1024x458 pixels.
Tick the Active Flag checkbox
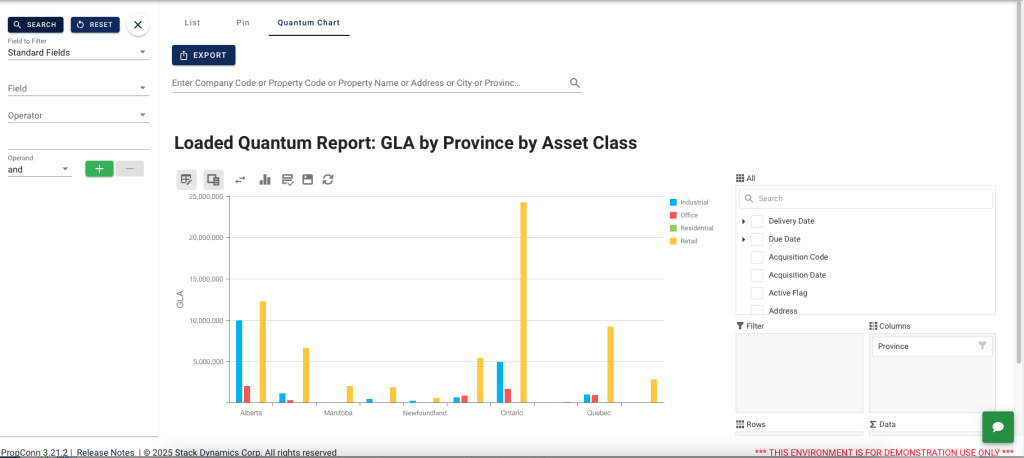click(757, 293)
